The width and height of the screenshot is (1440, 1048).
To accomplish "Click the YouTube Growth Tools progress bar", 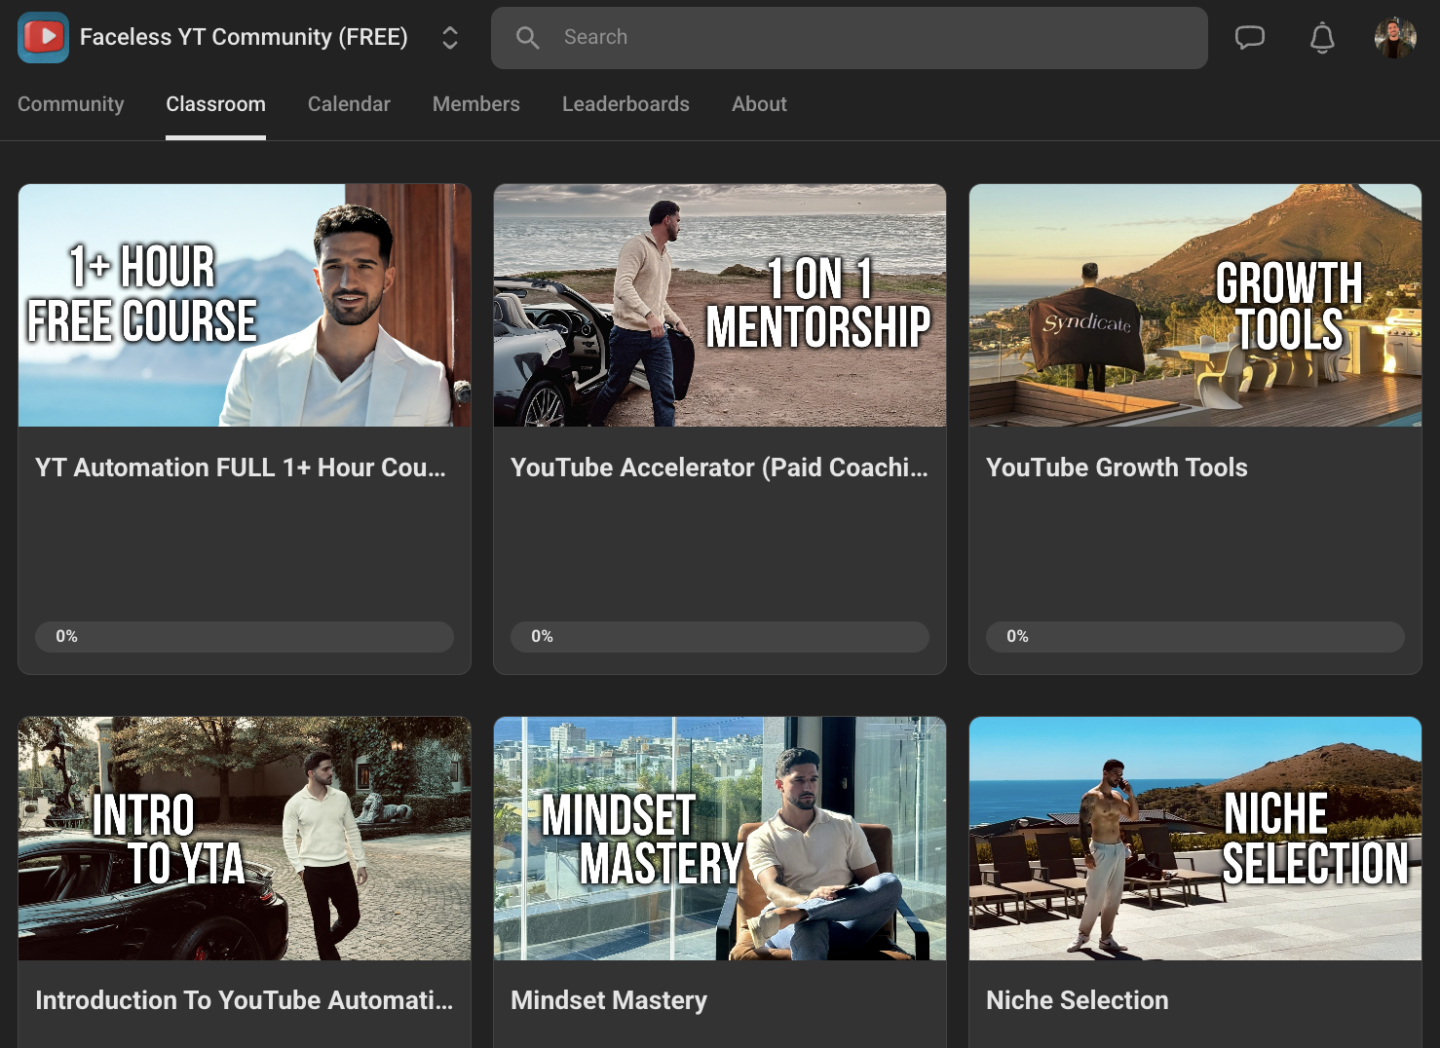I will point(1195,637).
